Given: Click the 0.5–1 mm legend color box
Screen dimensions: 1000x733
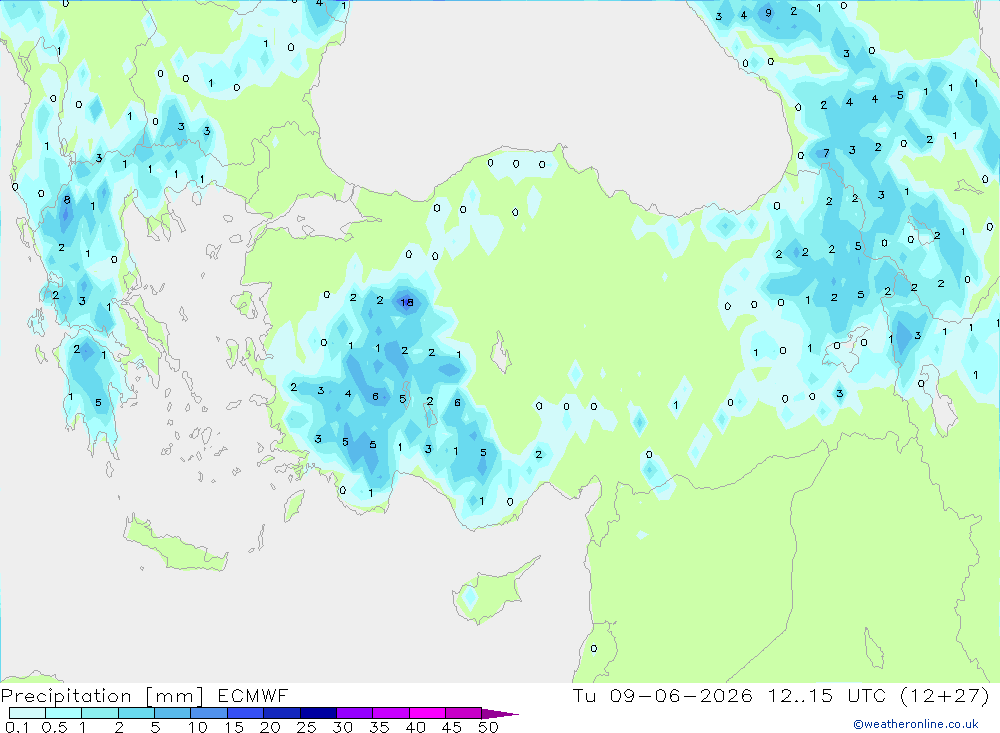Looking at the screenshot, I should point(64,713).
